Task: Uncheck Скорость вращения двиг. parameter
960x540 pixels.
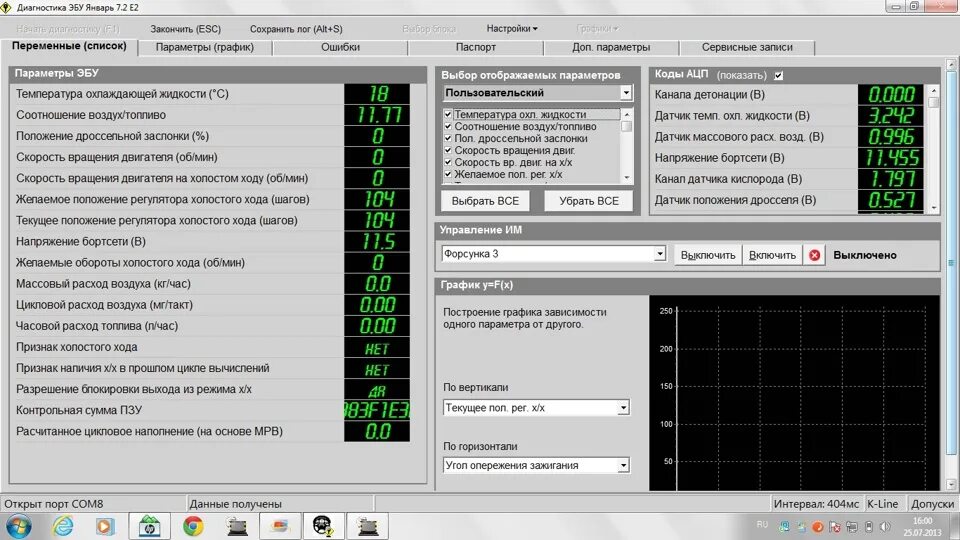Action: pos(448,150)
